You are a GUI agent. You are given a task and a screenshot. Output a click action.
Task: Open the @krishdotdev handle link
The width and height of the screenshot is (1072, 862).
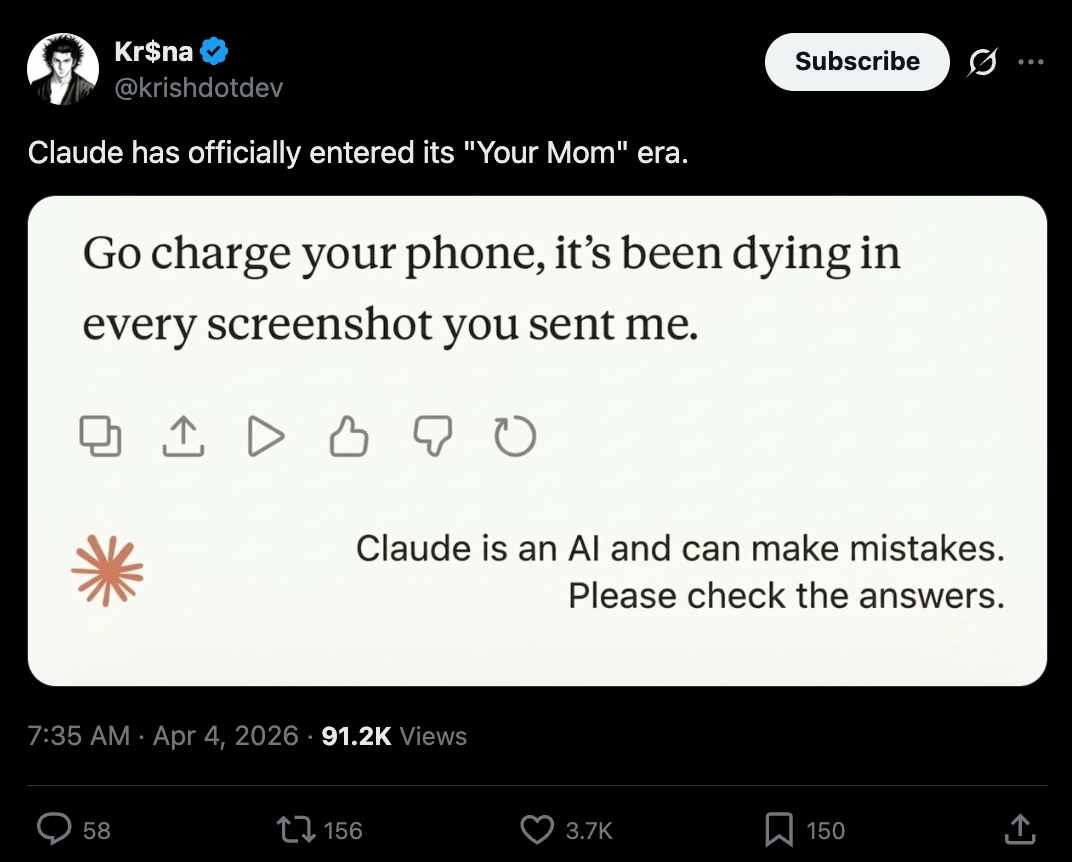199,88
